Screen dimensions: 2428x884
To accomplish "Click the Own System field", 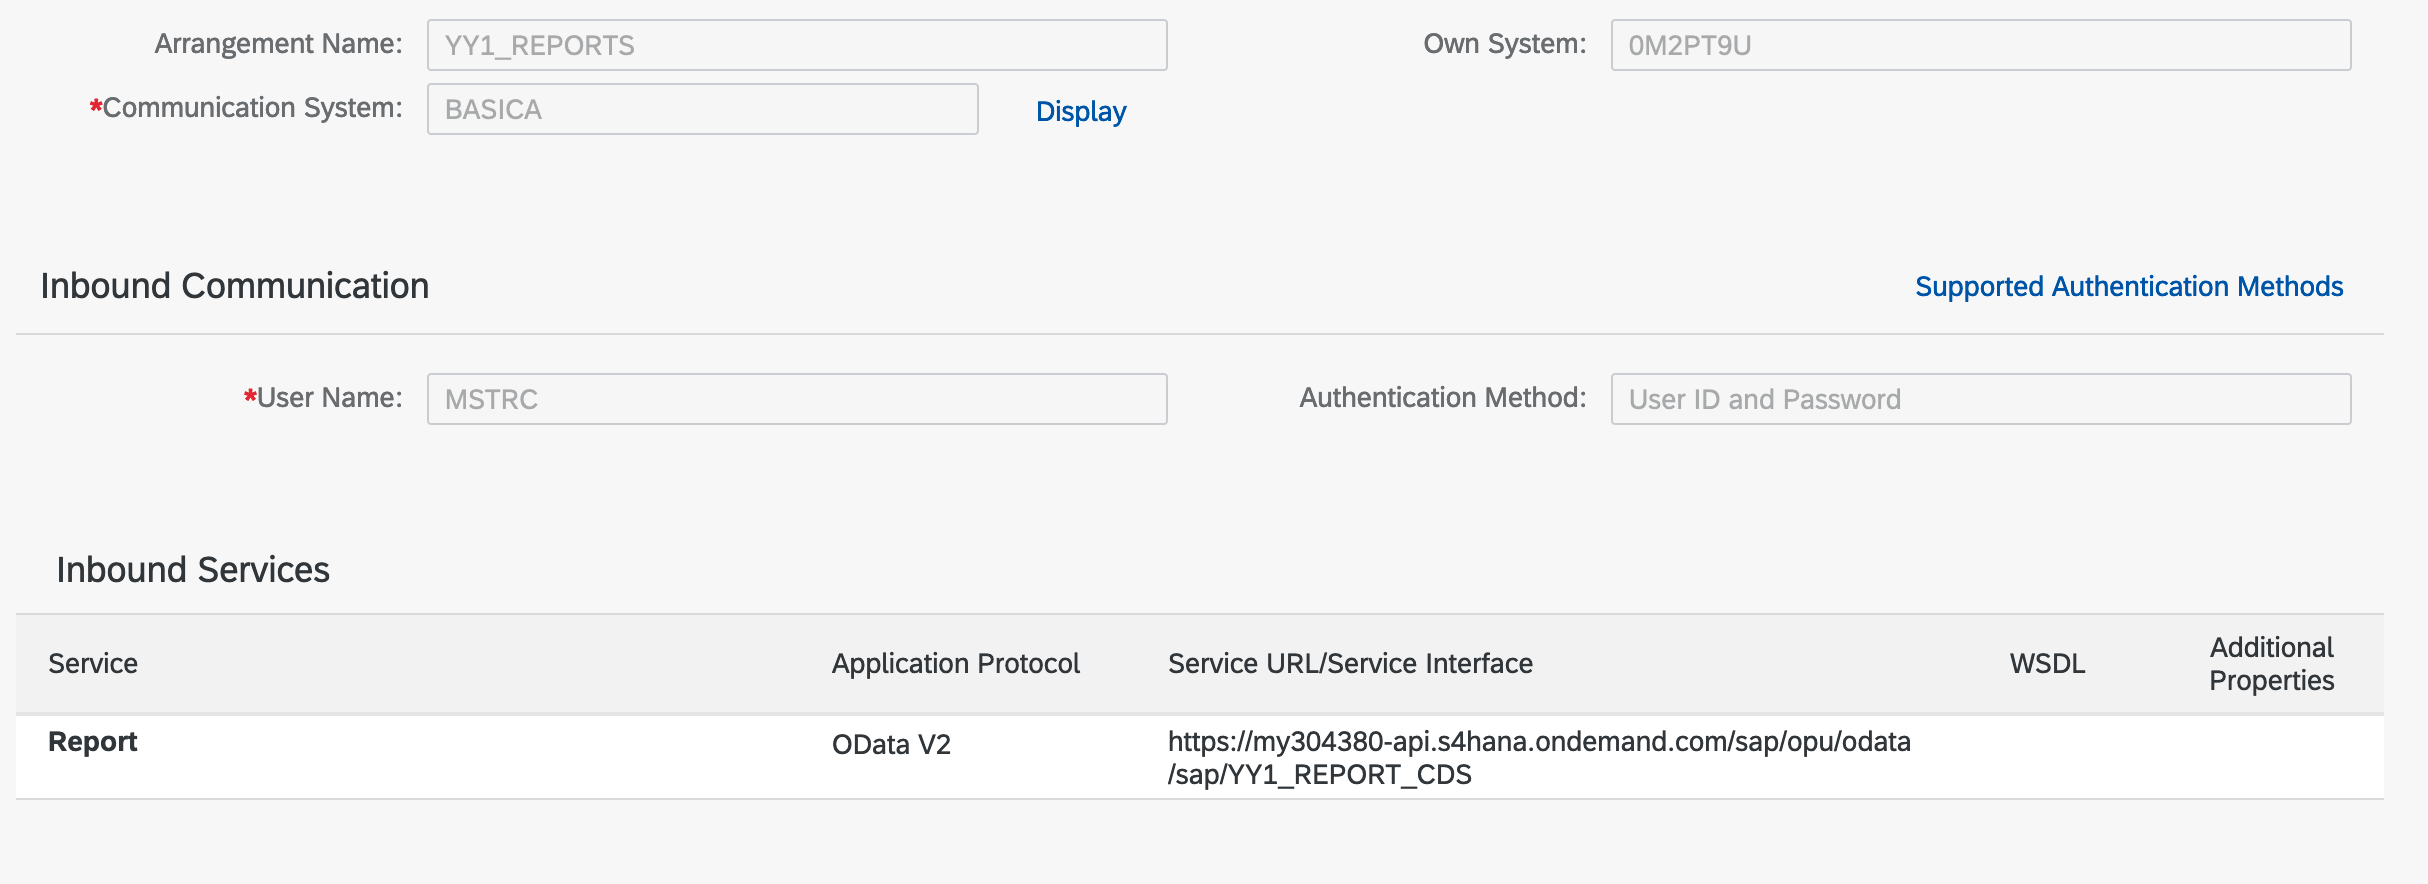I will pyautogui.click(x=1979, y=45).
